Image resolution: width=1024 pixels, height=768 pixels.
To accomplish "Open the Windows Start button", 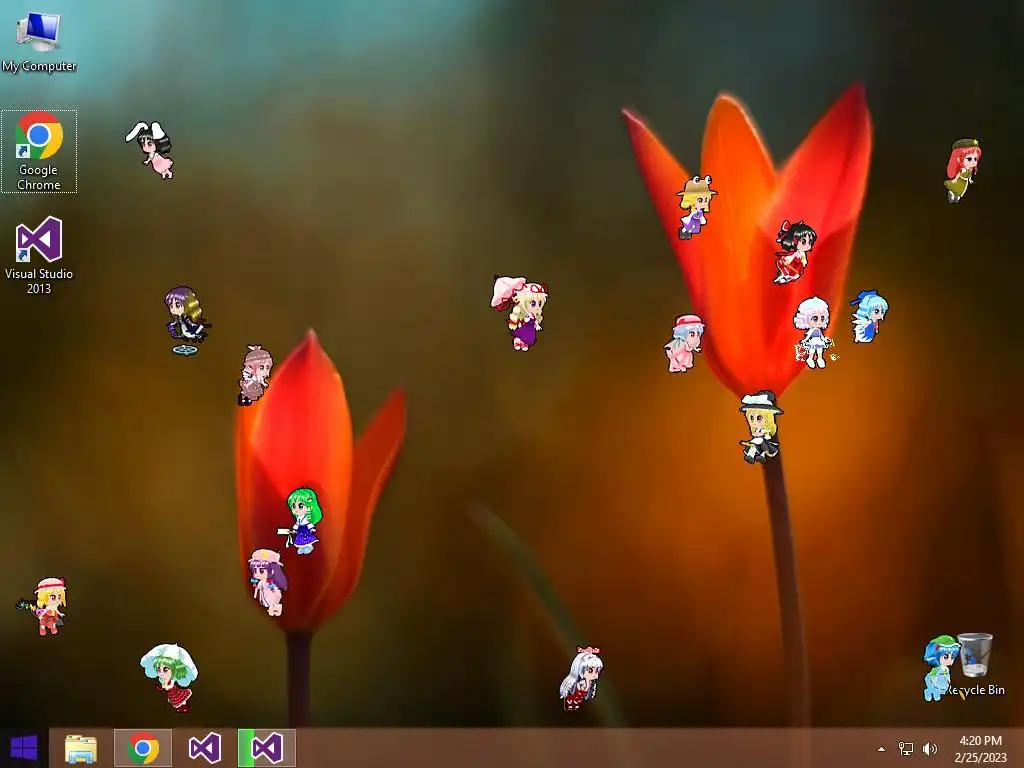I will pyautogui.click(x=24, y=748).
